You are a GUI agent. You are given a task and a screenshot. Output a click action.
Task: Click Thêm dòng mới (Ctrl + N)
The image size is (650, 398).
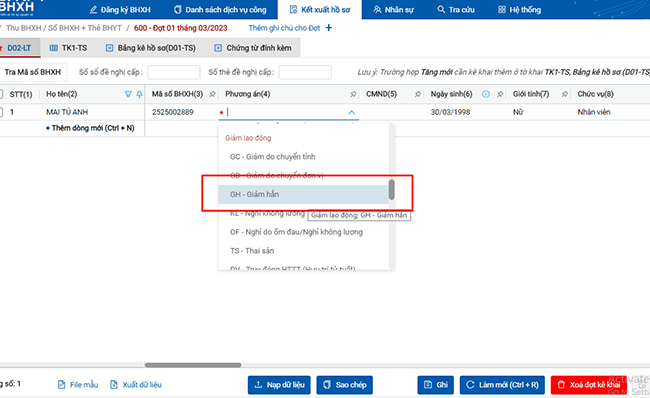coord(90,128)
